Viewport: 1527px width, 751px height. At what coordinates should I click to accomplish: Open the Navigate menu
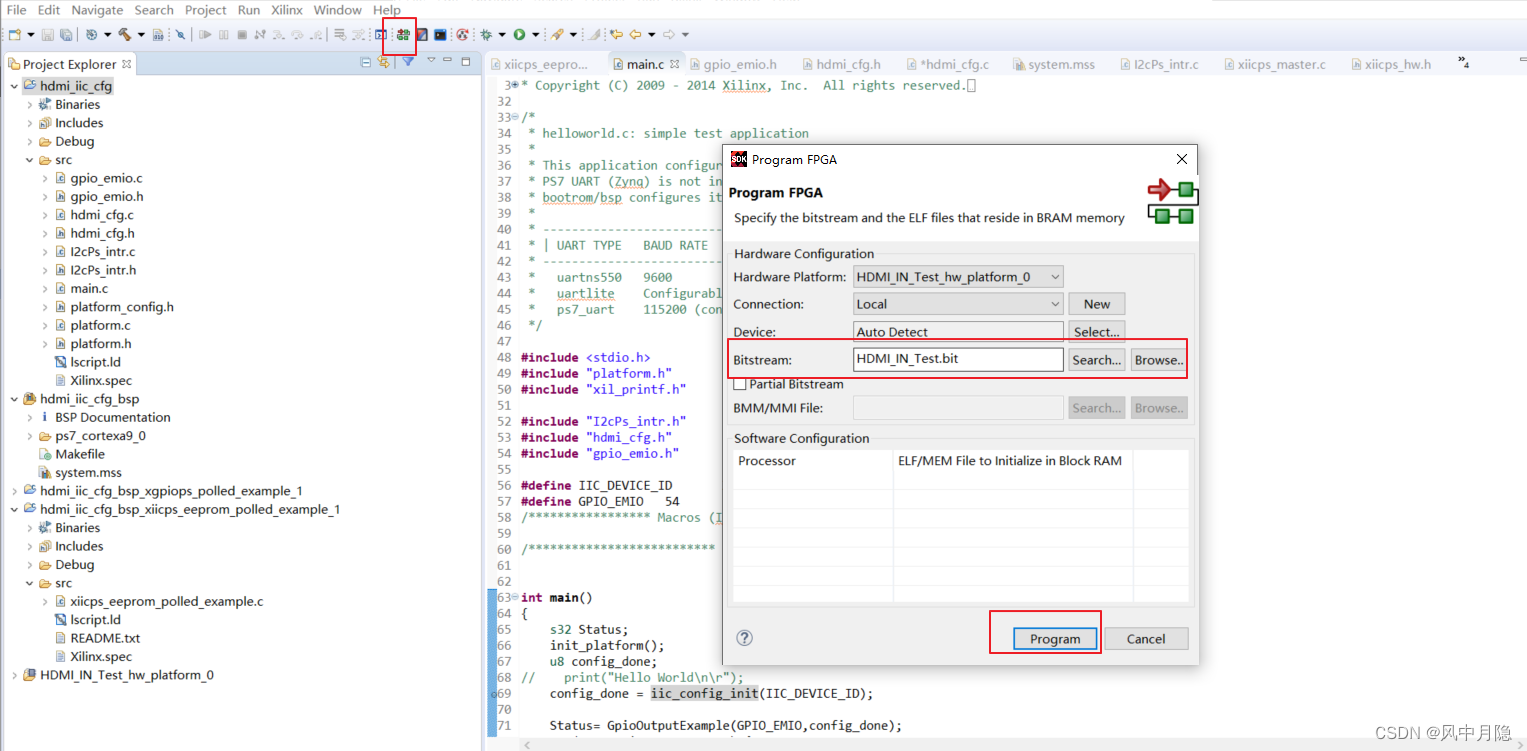click(x=97, y=10)
